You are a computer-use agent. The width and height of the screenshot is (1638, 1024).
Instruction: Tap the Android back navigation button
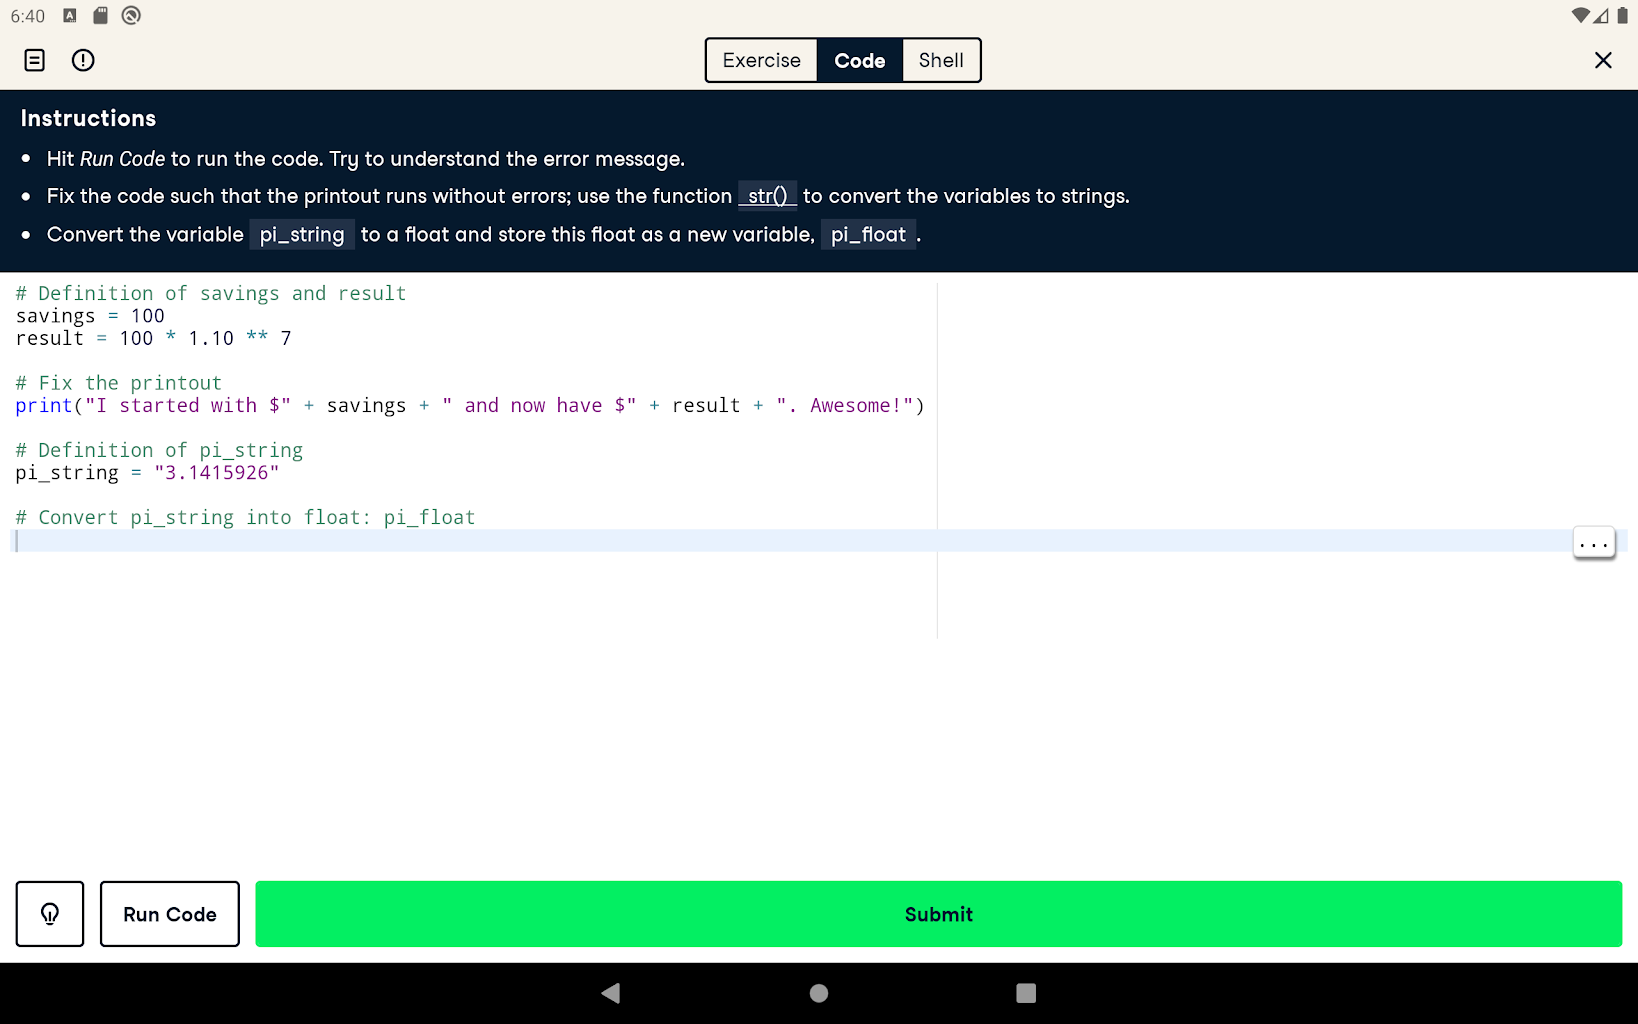611,993
